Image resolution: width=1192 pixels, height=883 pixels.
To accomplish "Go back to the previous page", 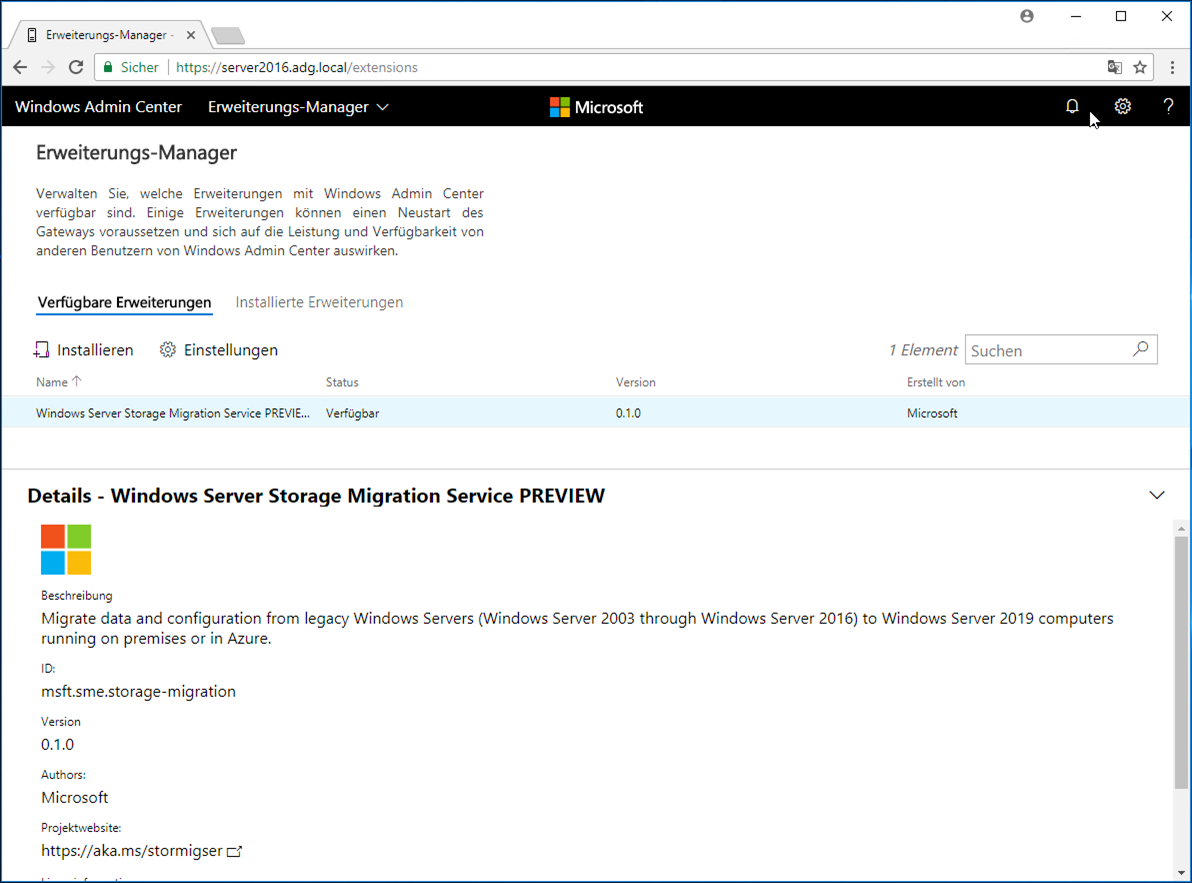I will (x=20, y=68).
